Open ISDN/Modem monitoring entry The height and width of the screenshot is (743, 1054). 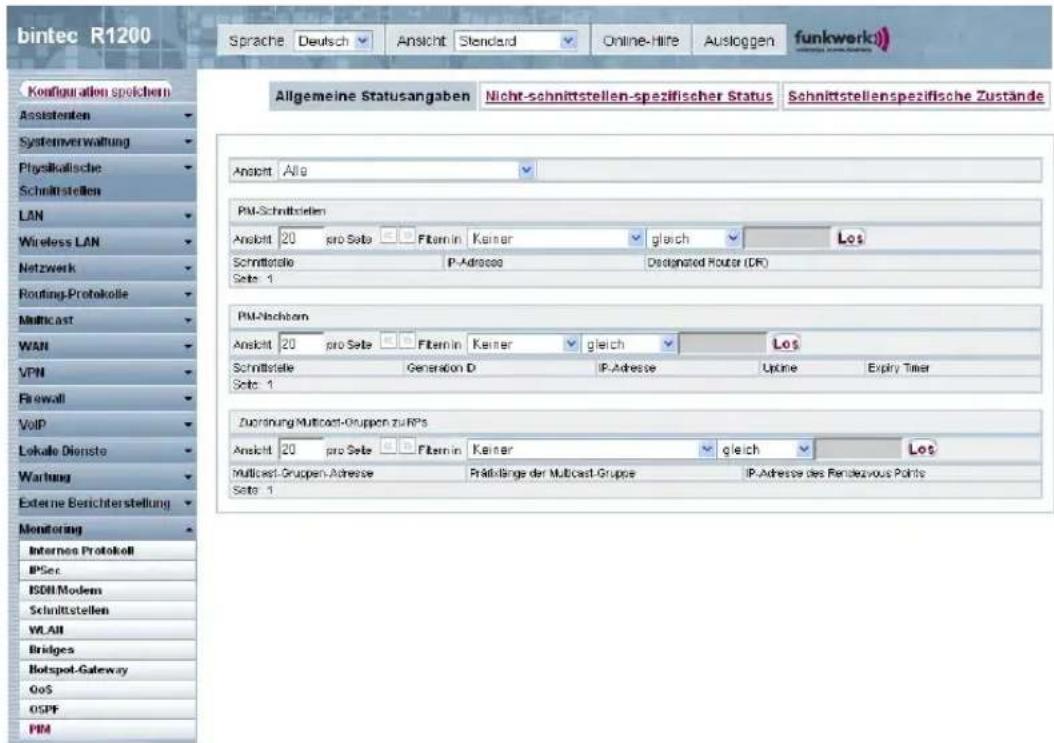coord(108,590)
